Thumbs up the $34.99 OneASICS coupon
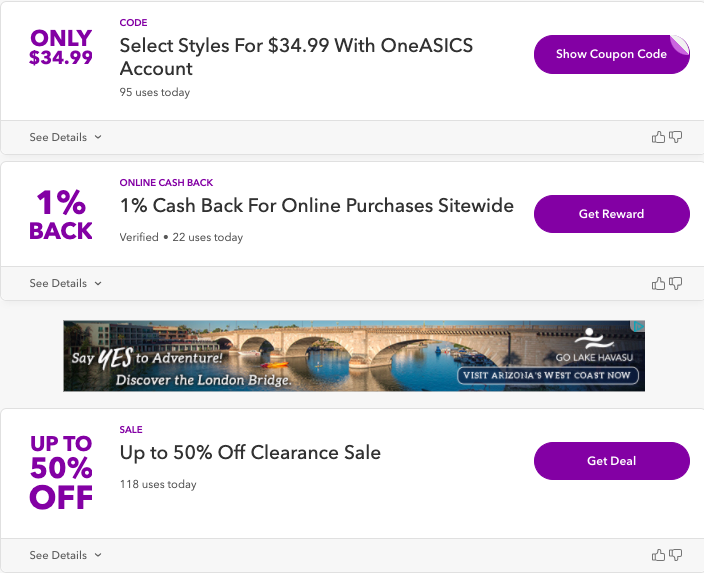 coord(658,137)
